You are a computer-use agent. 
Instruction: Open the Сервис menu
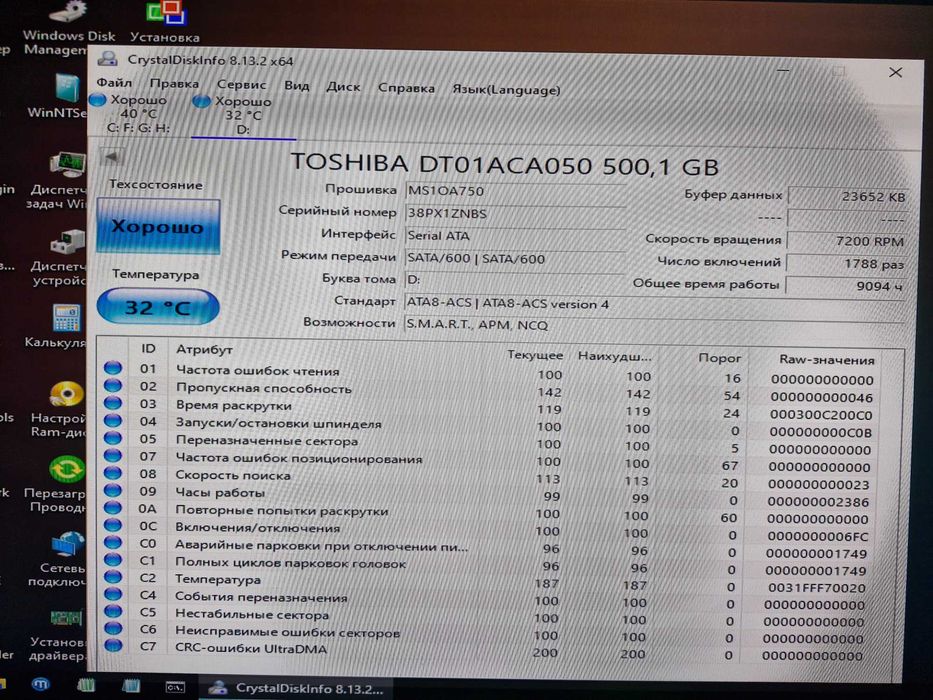point(241,85)
